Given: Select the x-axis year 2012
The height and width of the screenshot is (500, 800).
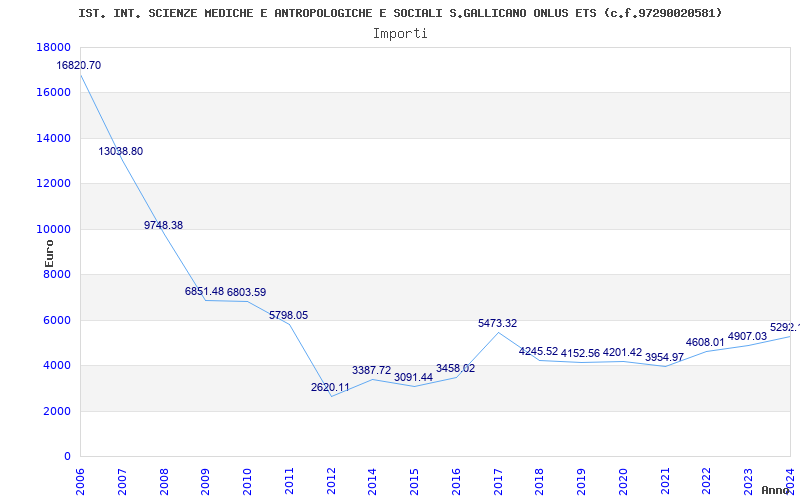Looking at the screenshot, I should pos(331,481).
